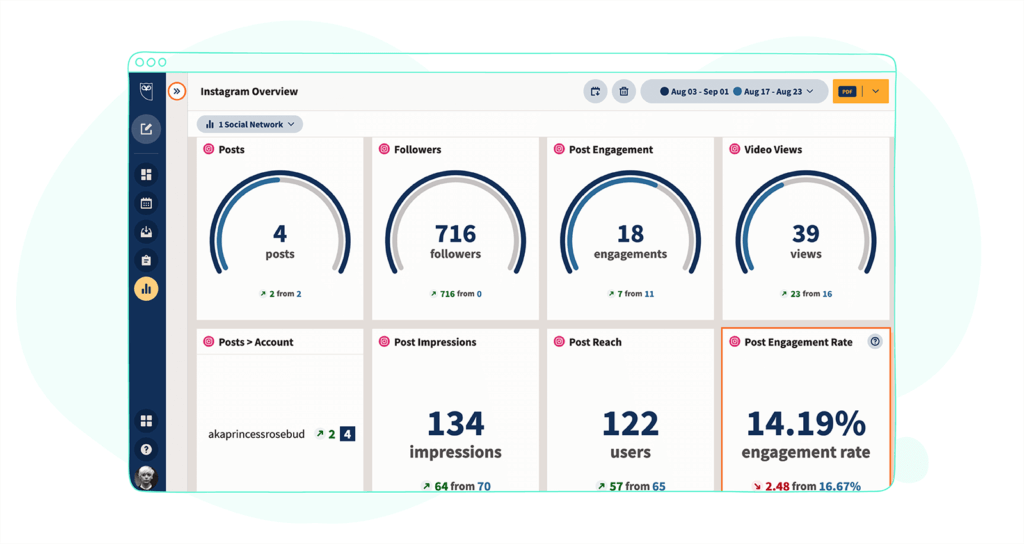Click the '64 from 70' impressions comparison

pyautogui.click(x=456, y=486)
